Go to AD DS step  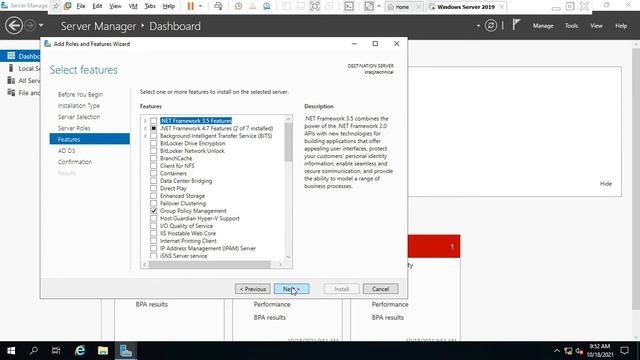(67, 151)
